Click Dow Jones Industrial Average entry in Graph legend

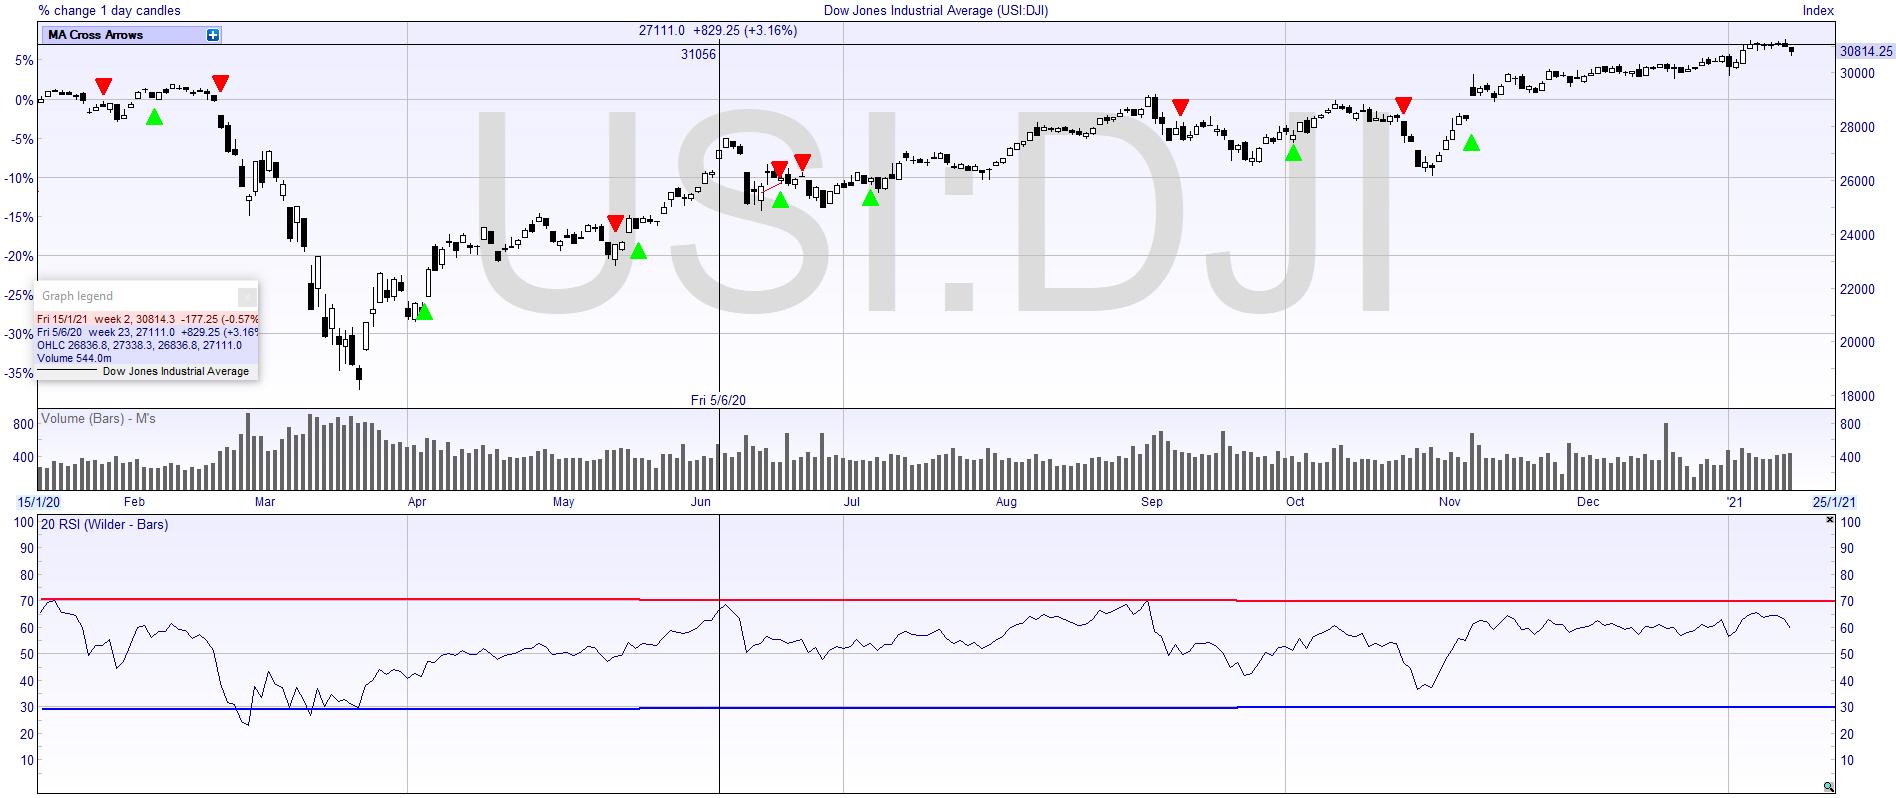[176, 371]
